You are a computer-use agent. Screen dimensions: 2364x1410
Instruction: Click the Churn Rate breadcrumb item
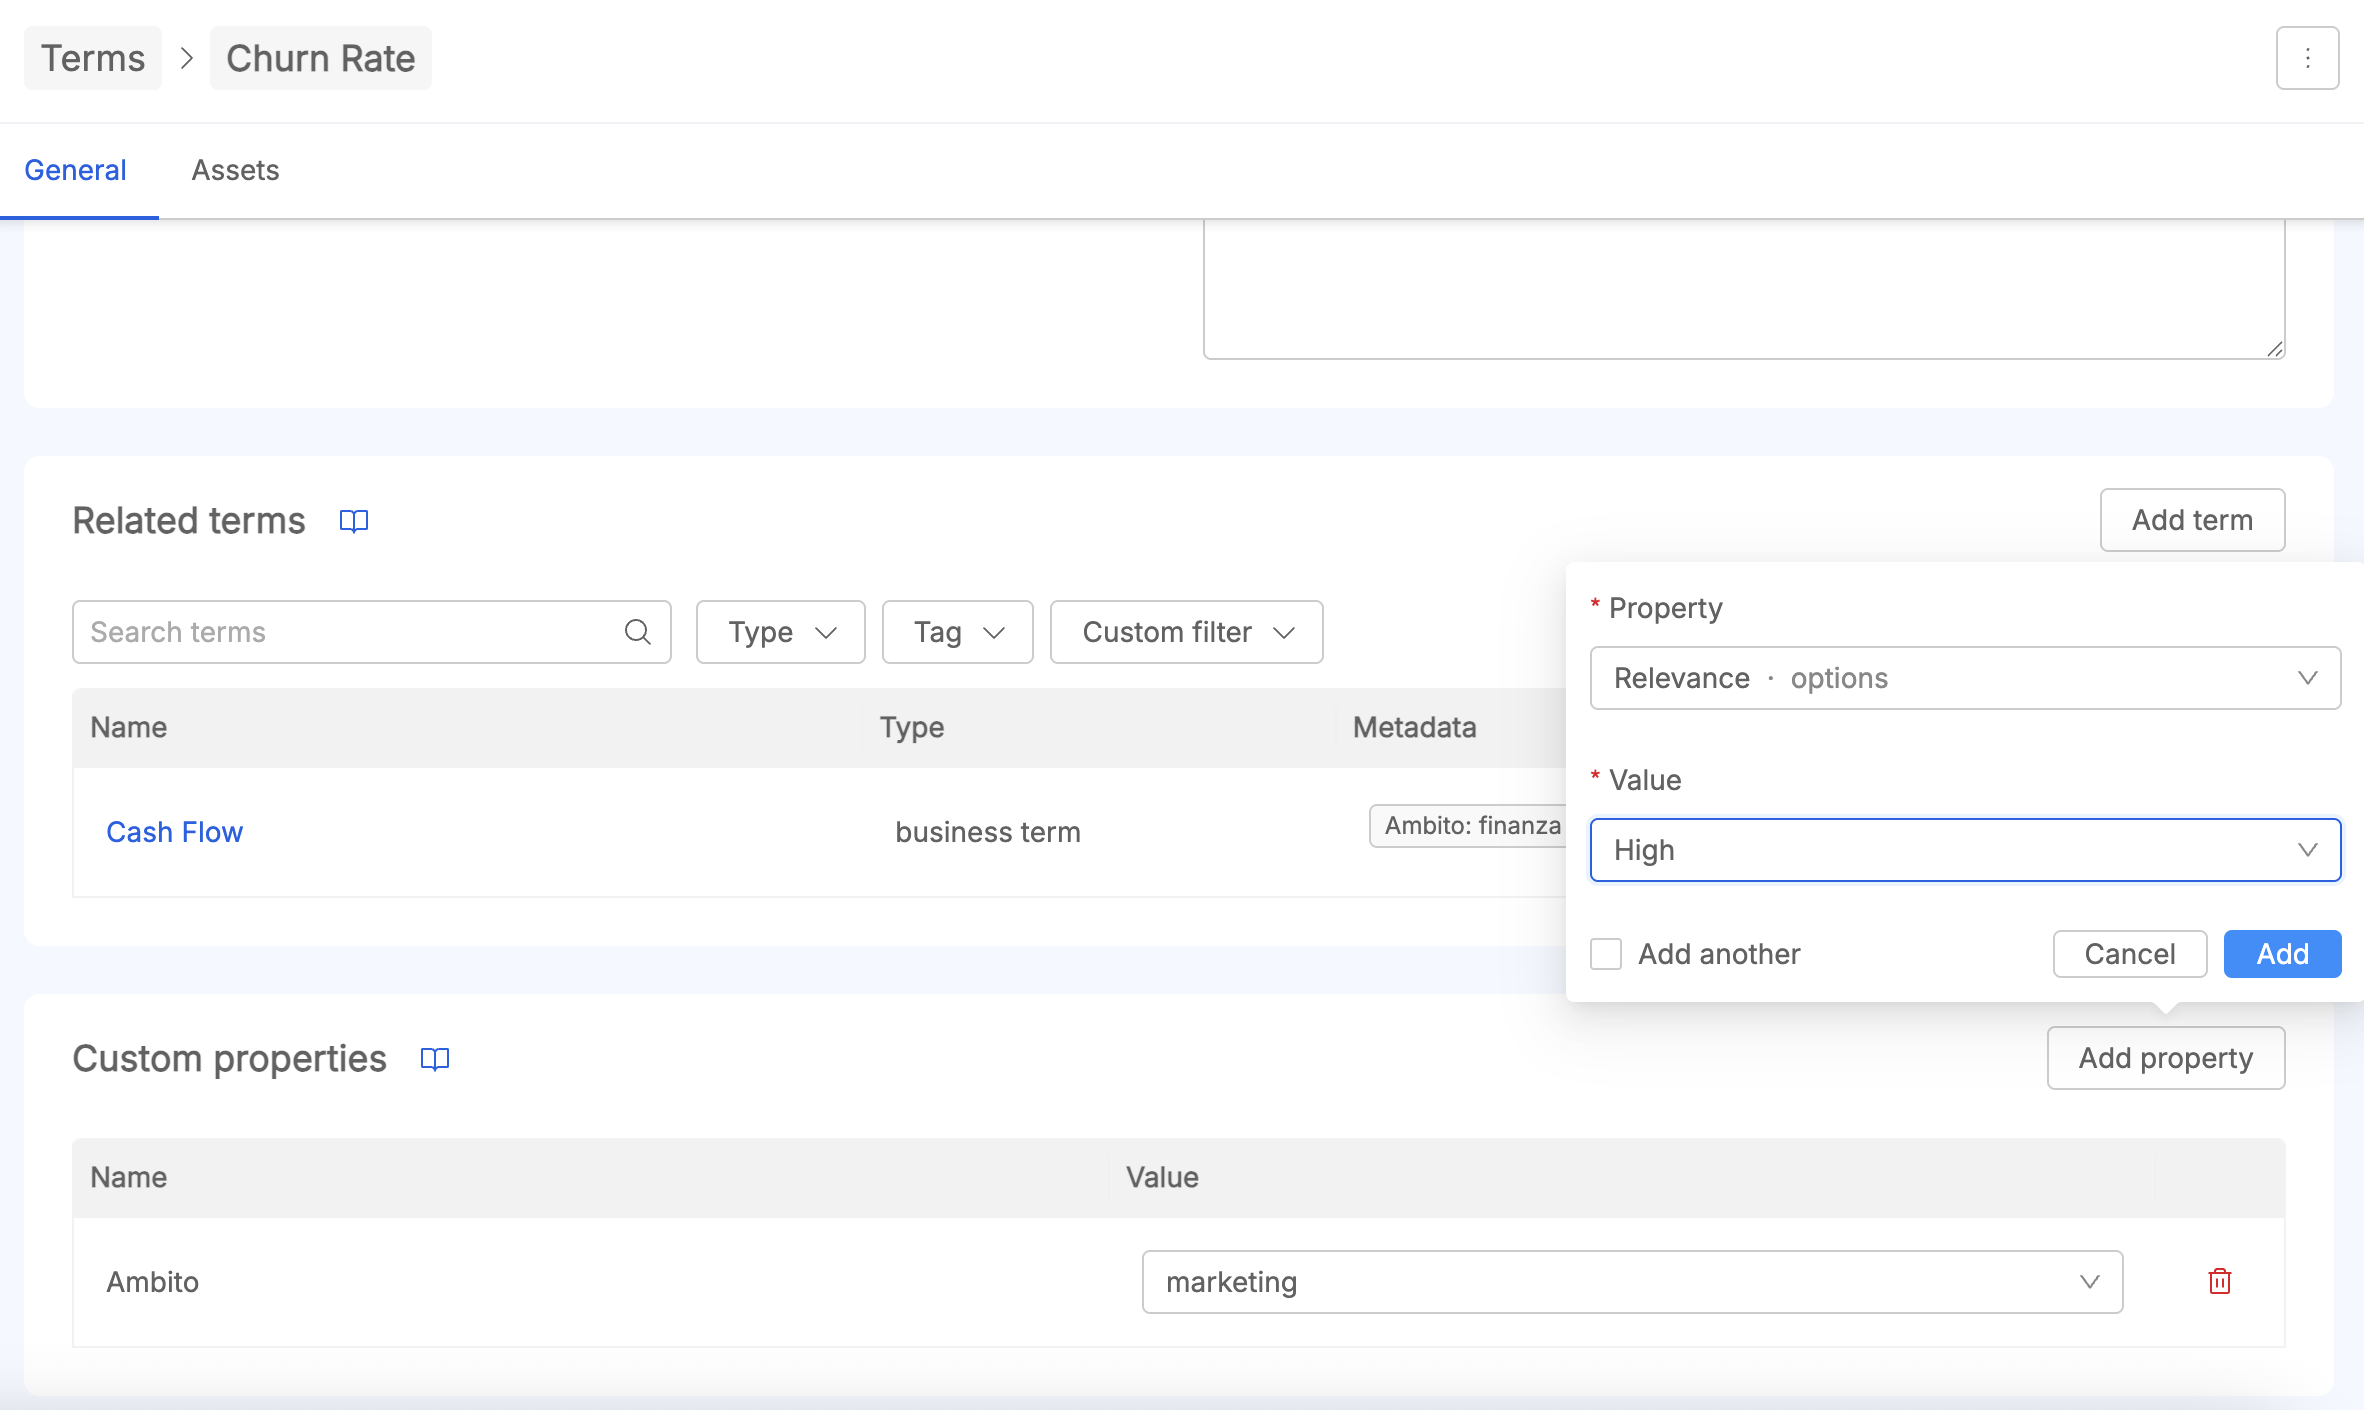321,58
